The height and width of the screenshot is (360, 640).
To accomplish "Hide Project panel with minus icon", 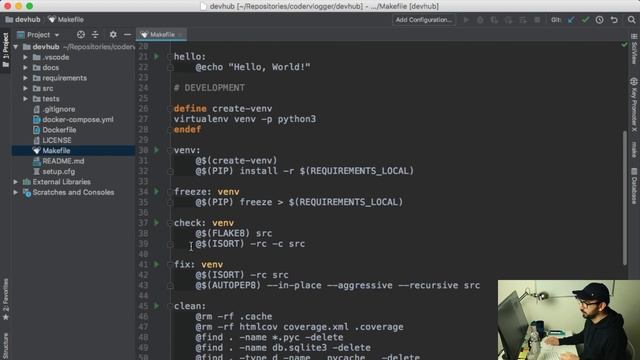I will click(127, 35).
